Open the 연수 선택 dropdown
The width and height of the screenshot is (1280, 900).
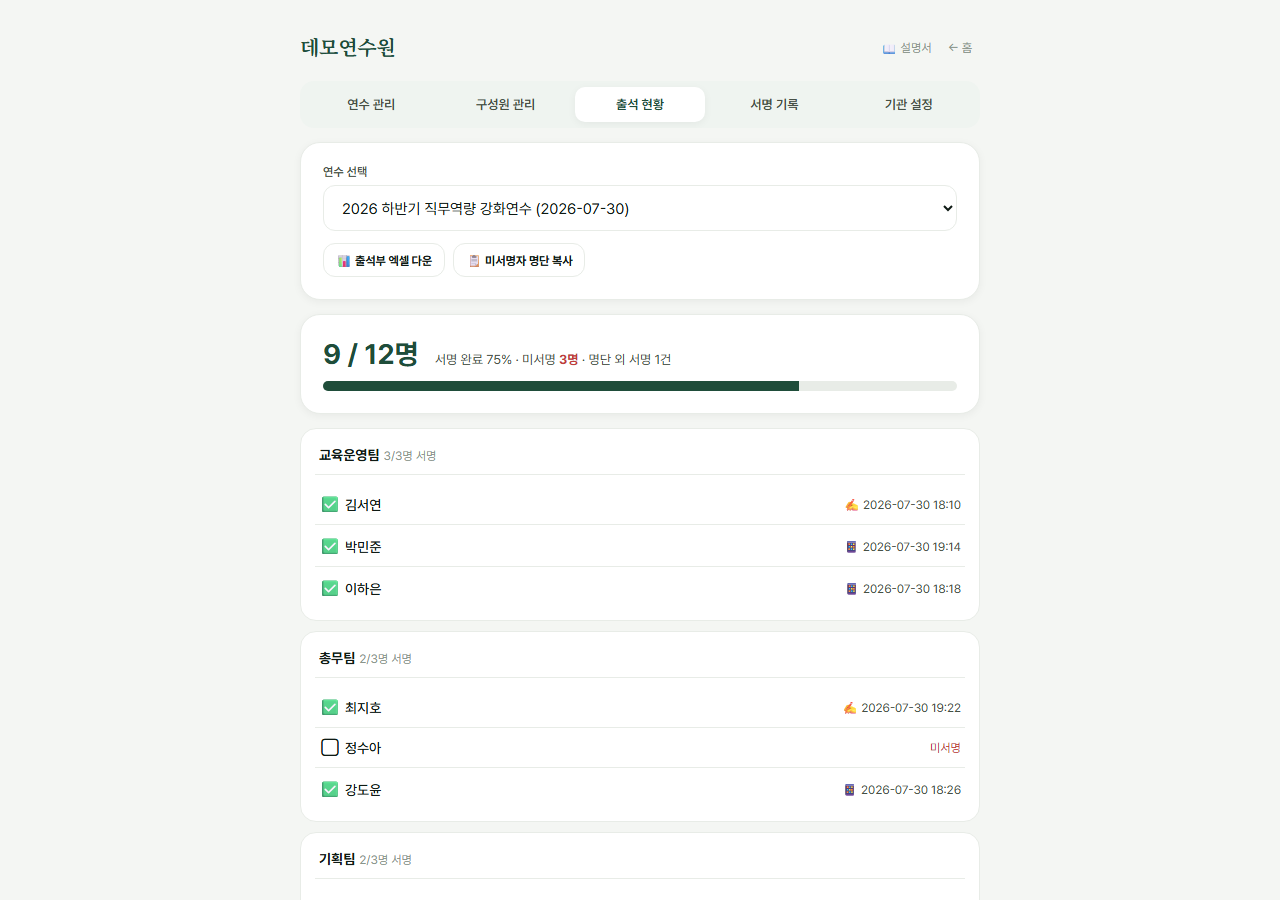[640, 208]
